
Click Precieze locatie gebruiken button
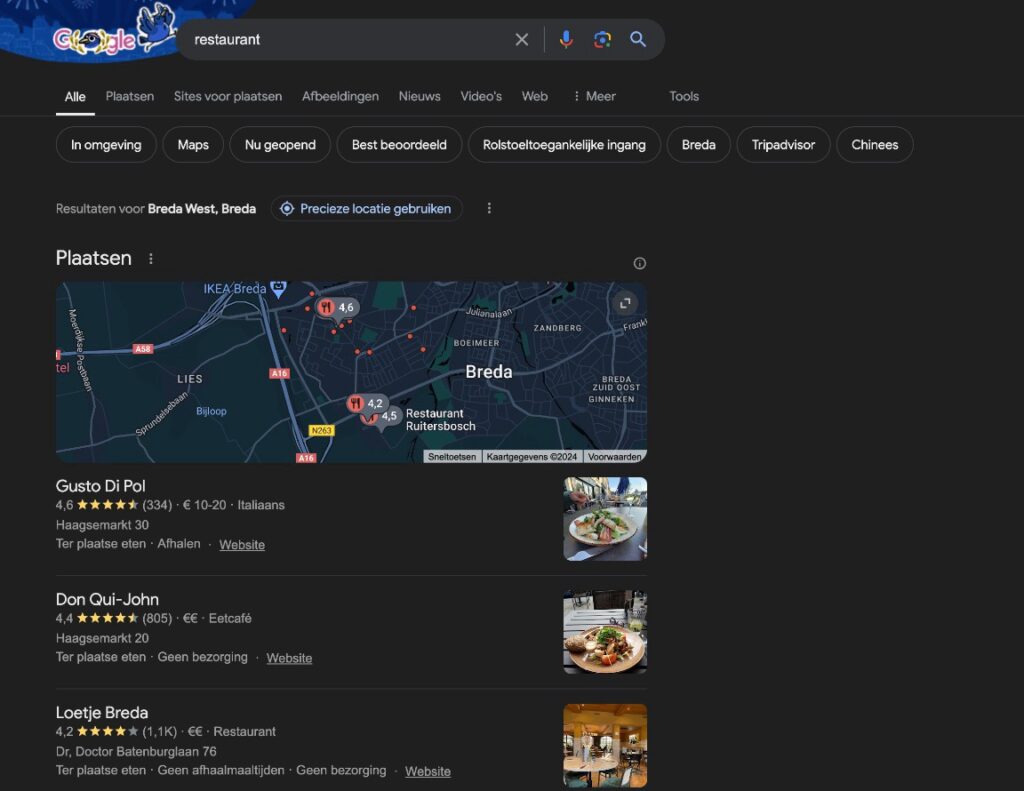point(366,209)
